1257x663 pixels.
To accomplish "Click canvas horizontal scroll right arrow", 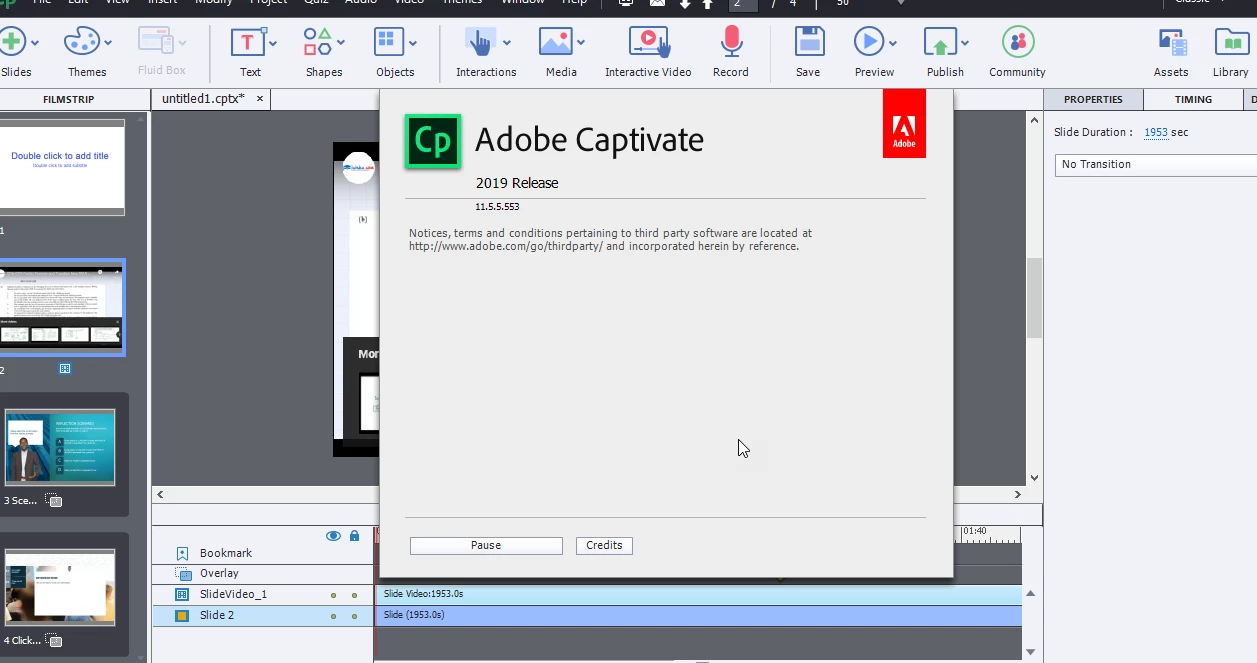I will 1018,494.
